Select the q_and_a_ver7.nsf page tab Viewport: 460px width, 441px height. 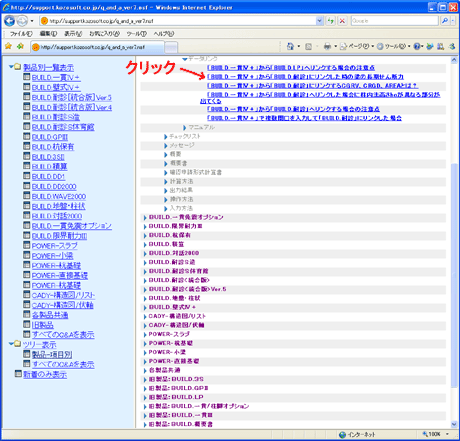97,47
